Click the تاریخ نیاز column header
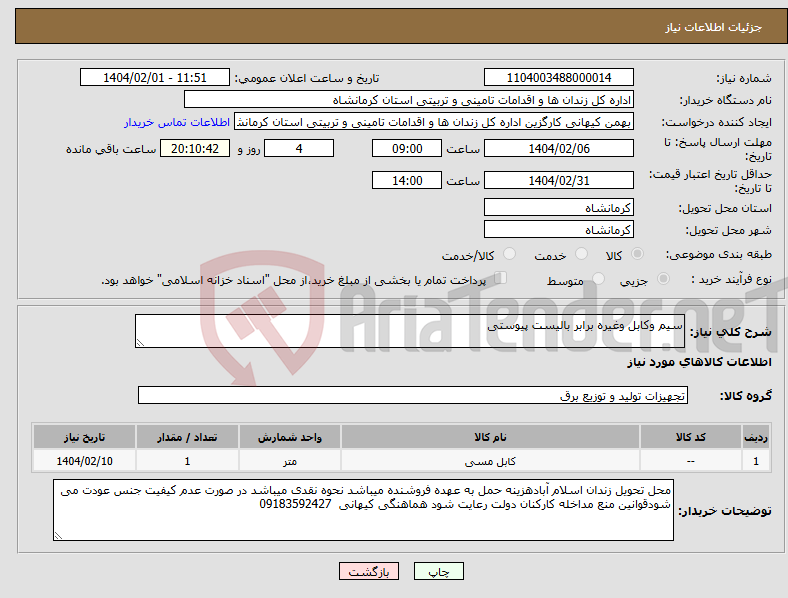The height and width of the screenshot is (598, 788). click(x=84, y=437)
